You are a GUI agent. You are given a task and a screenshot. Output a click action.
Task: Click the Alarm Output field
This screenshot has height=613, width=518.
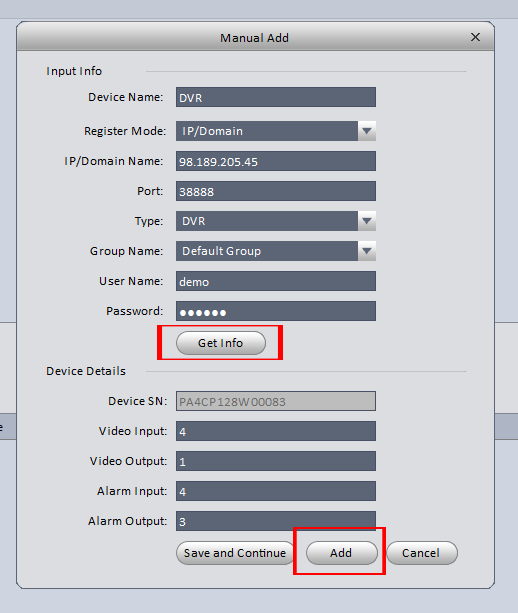(x=276, y=521)
